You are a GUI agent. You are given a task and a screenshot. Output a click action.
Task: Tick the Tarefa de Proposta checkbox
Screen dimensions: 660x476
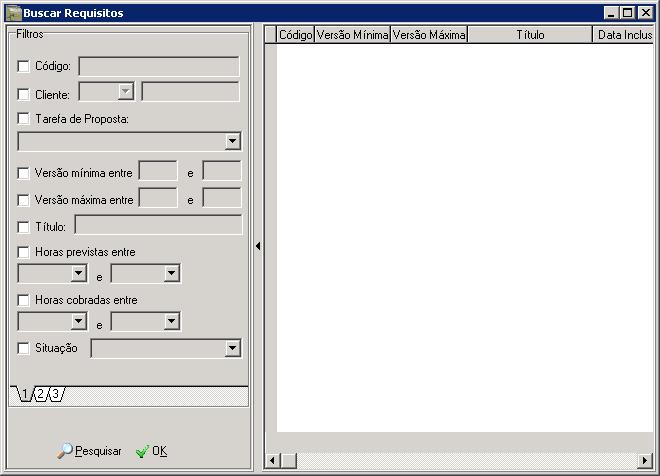24,119
